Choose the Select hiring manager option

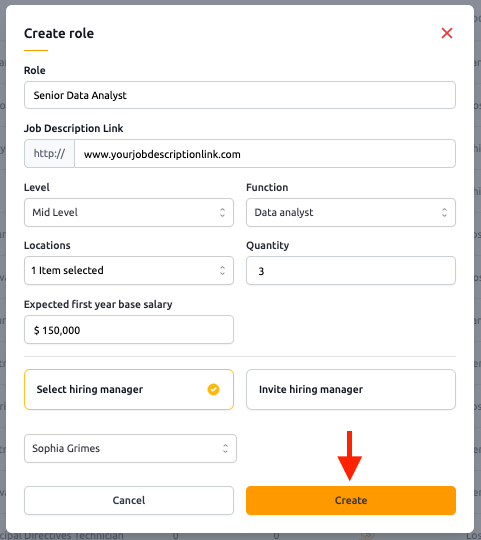click(129, 390)
